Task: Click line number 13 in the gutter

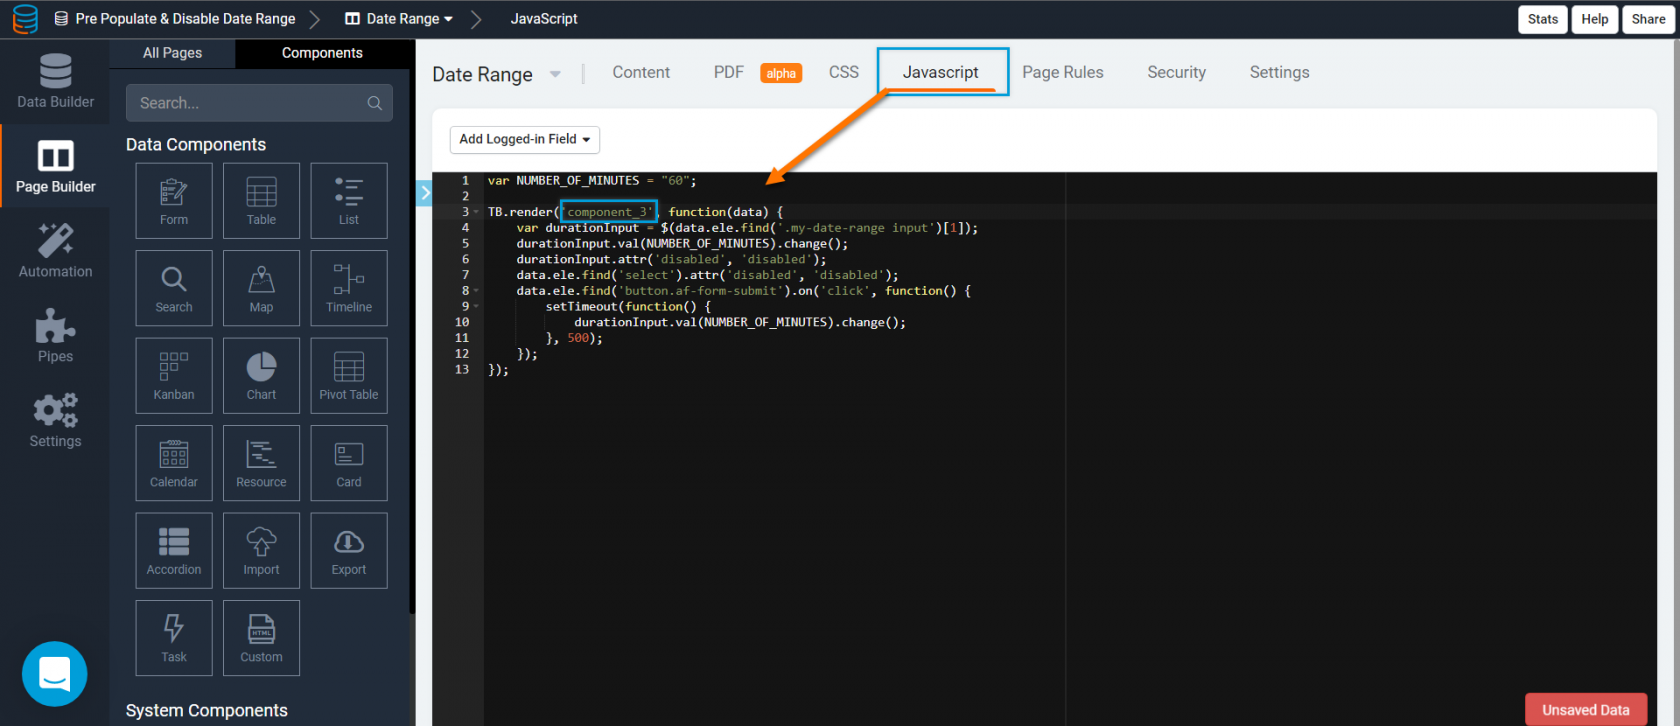Action: point(462,370)
